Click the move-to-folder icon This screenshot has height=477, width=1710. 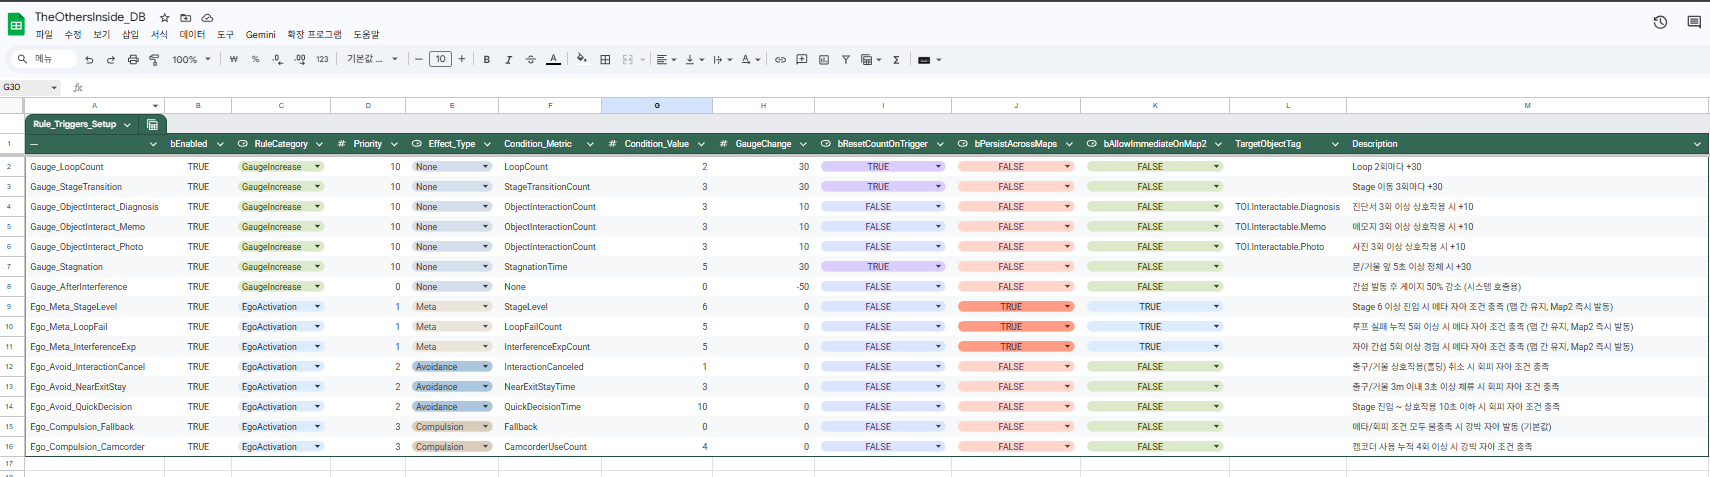pos(186,18)
